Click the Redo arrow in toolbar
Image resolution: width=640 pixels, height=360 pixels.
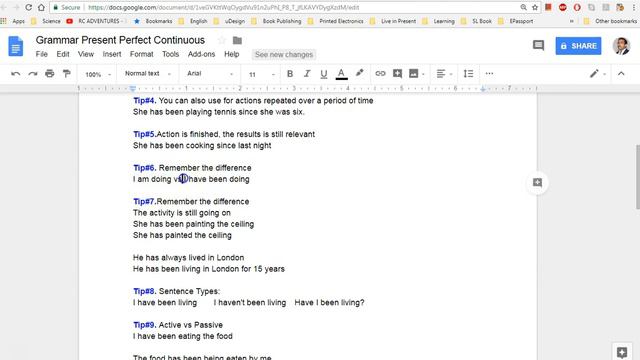tap(33, 74)
